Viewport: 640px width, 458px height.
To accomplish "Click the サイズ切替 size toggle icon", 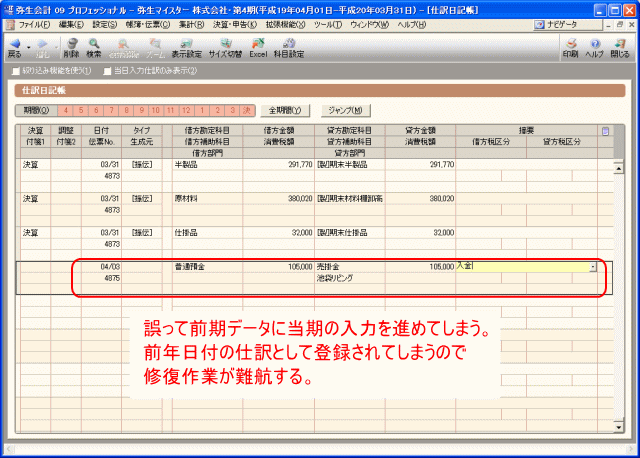I will (x=225, y=48).
